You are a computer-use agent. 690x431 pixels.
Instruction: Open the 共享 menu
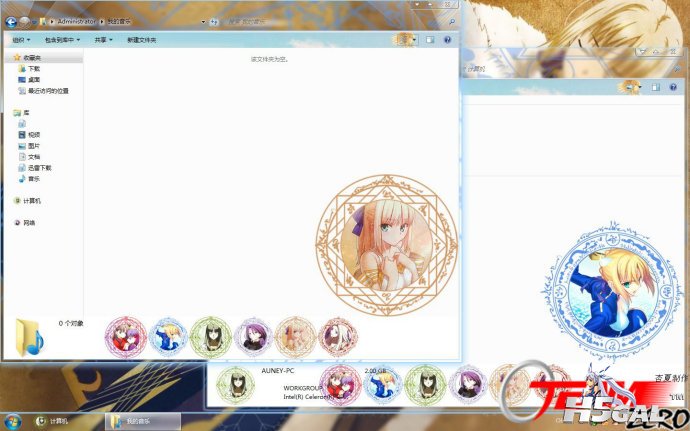[x=103, y=40]
